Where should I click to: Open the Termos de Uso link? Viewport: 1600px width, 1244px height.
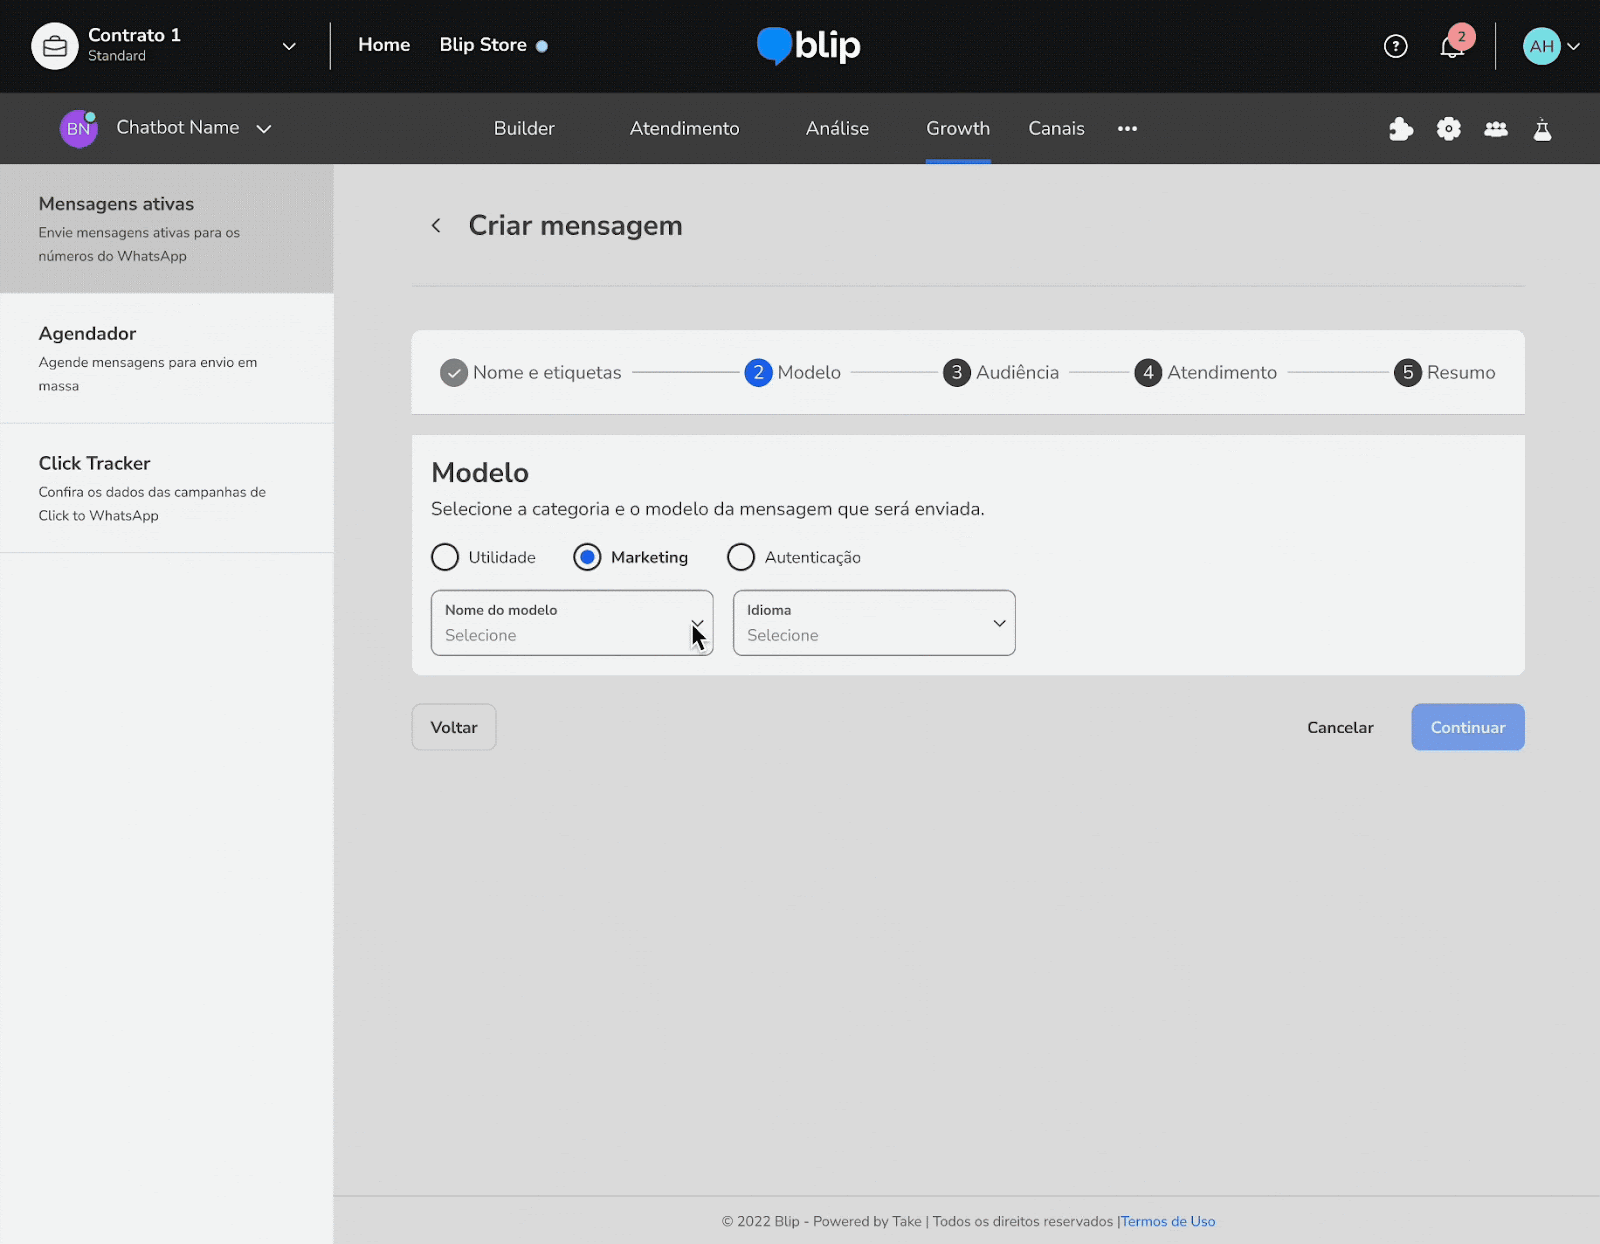(1168, 1222)
